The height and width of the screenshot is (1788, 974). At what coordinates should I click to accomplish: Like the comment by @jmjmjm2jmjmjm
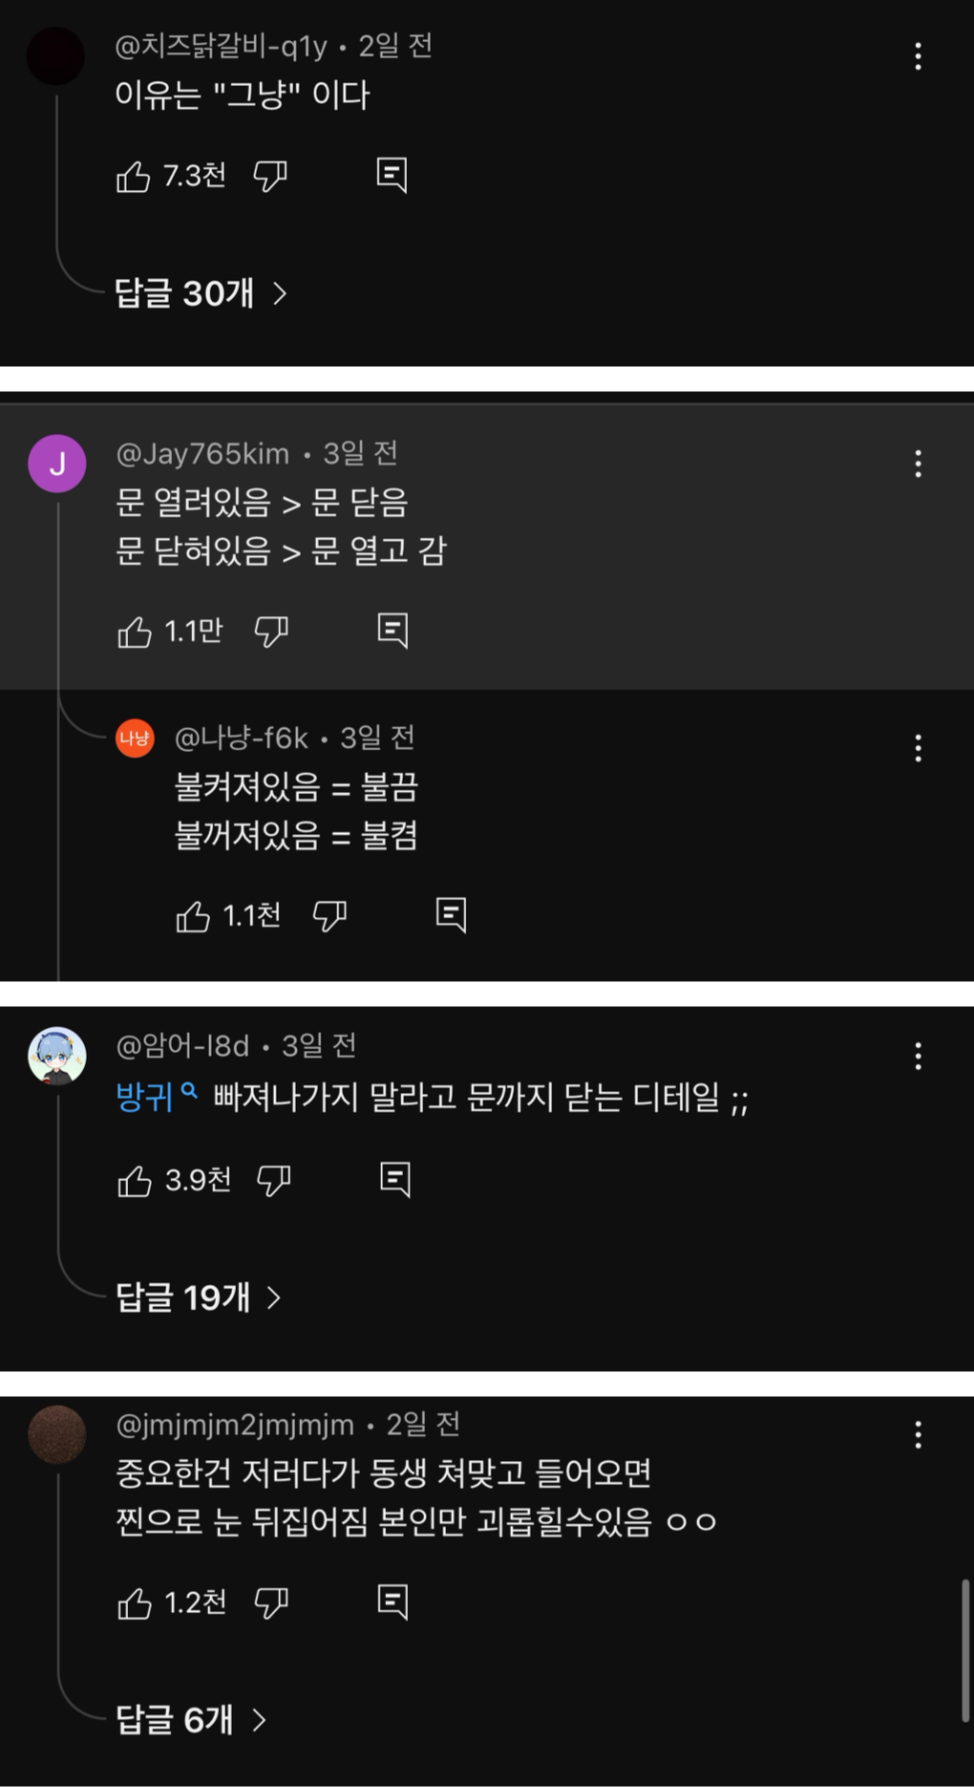(134, 1604)
